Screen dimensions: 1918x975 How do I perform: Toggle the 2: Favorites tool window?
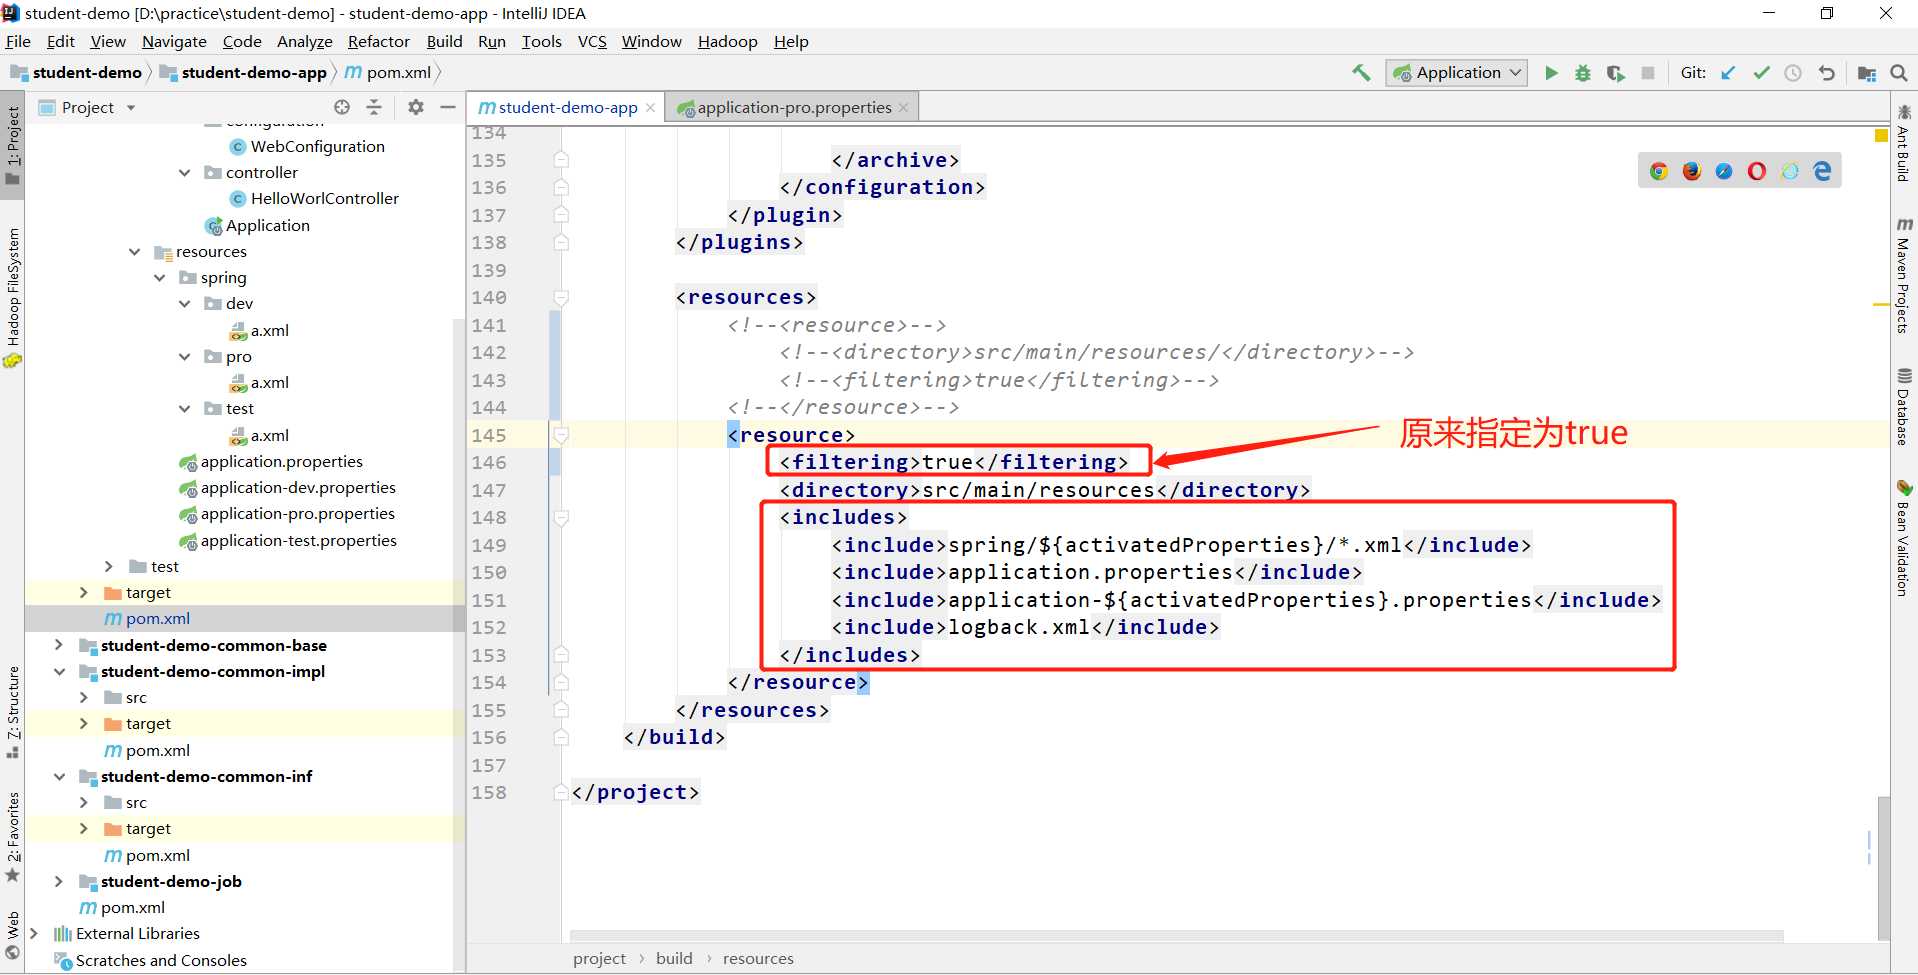click(13, 837)
